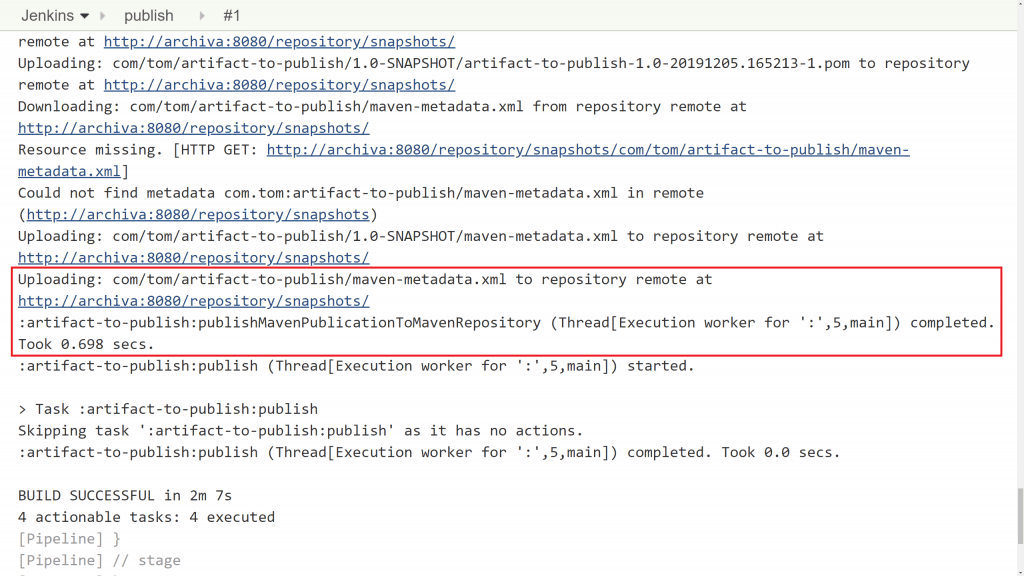Go to Jenkins home via breadcrumb
This screenshot has height=576, width=1024.
coord(49,16)
